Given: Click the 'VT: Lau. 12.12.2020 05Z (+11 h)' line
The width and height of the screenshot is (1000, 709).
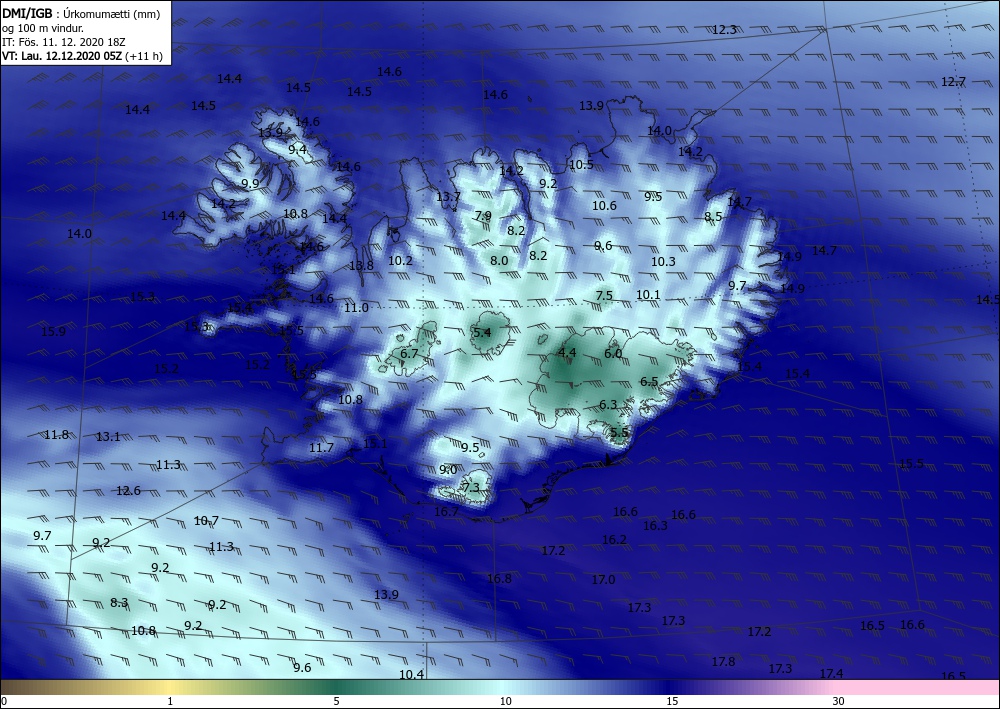Looking at the screenshot, I should [x=82, y=56].
